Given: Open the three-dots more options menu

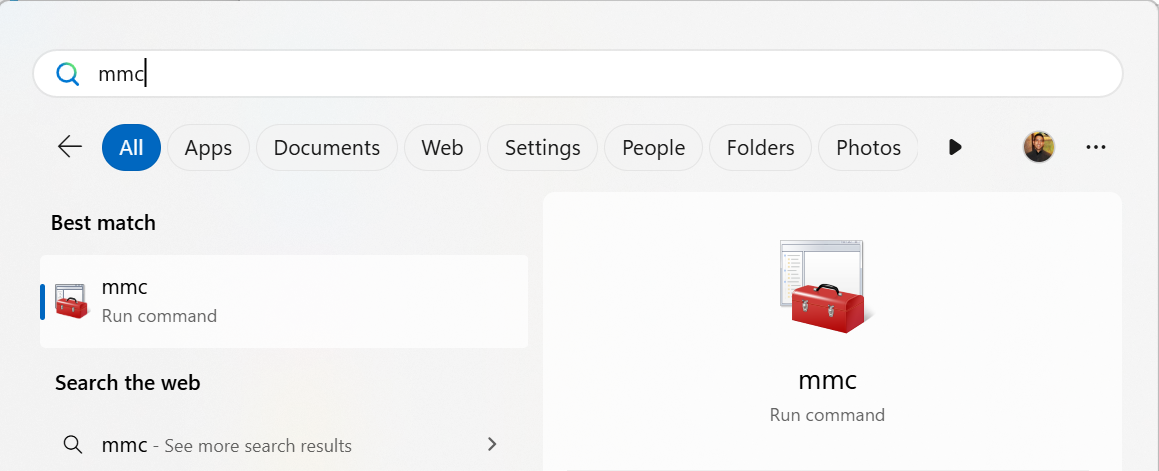Looking at the screenshot, I should coord(1096,148).
